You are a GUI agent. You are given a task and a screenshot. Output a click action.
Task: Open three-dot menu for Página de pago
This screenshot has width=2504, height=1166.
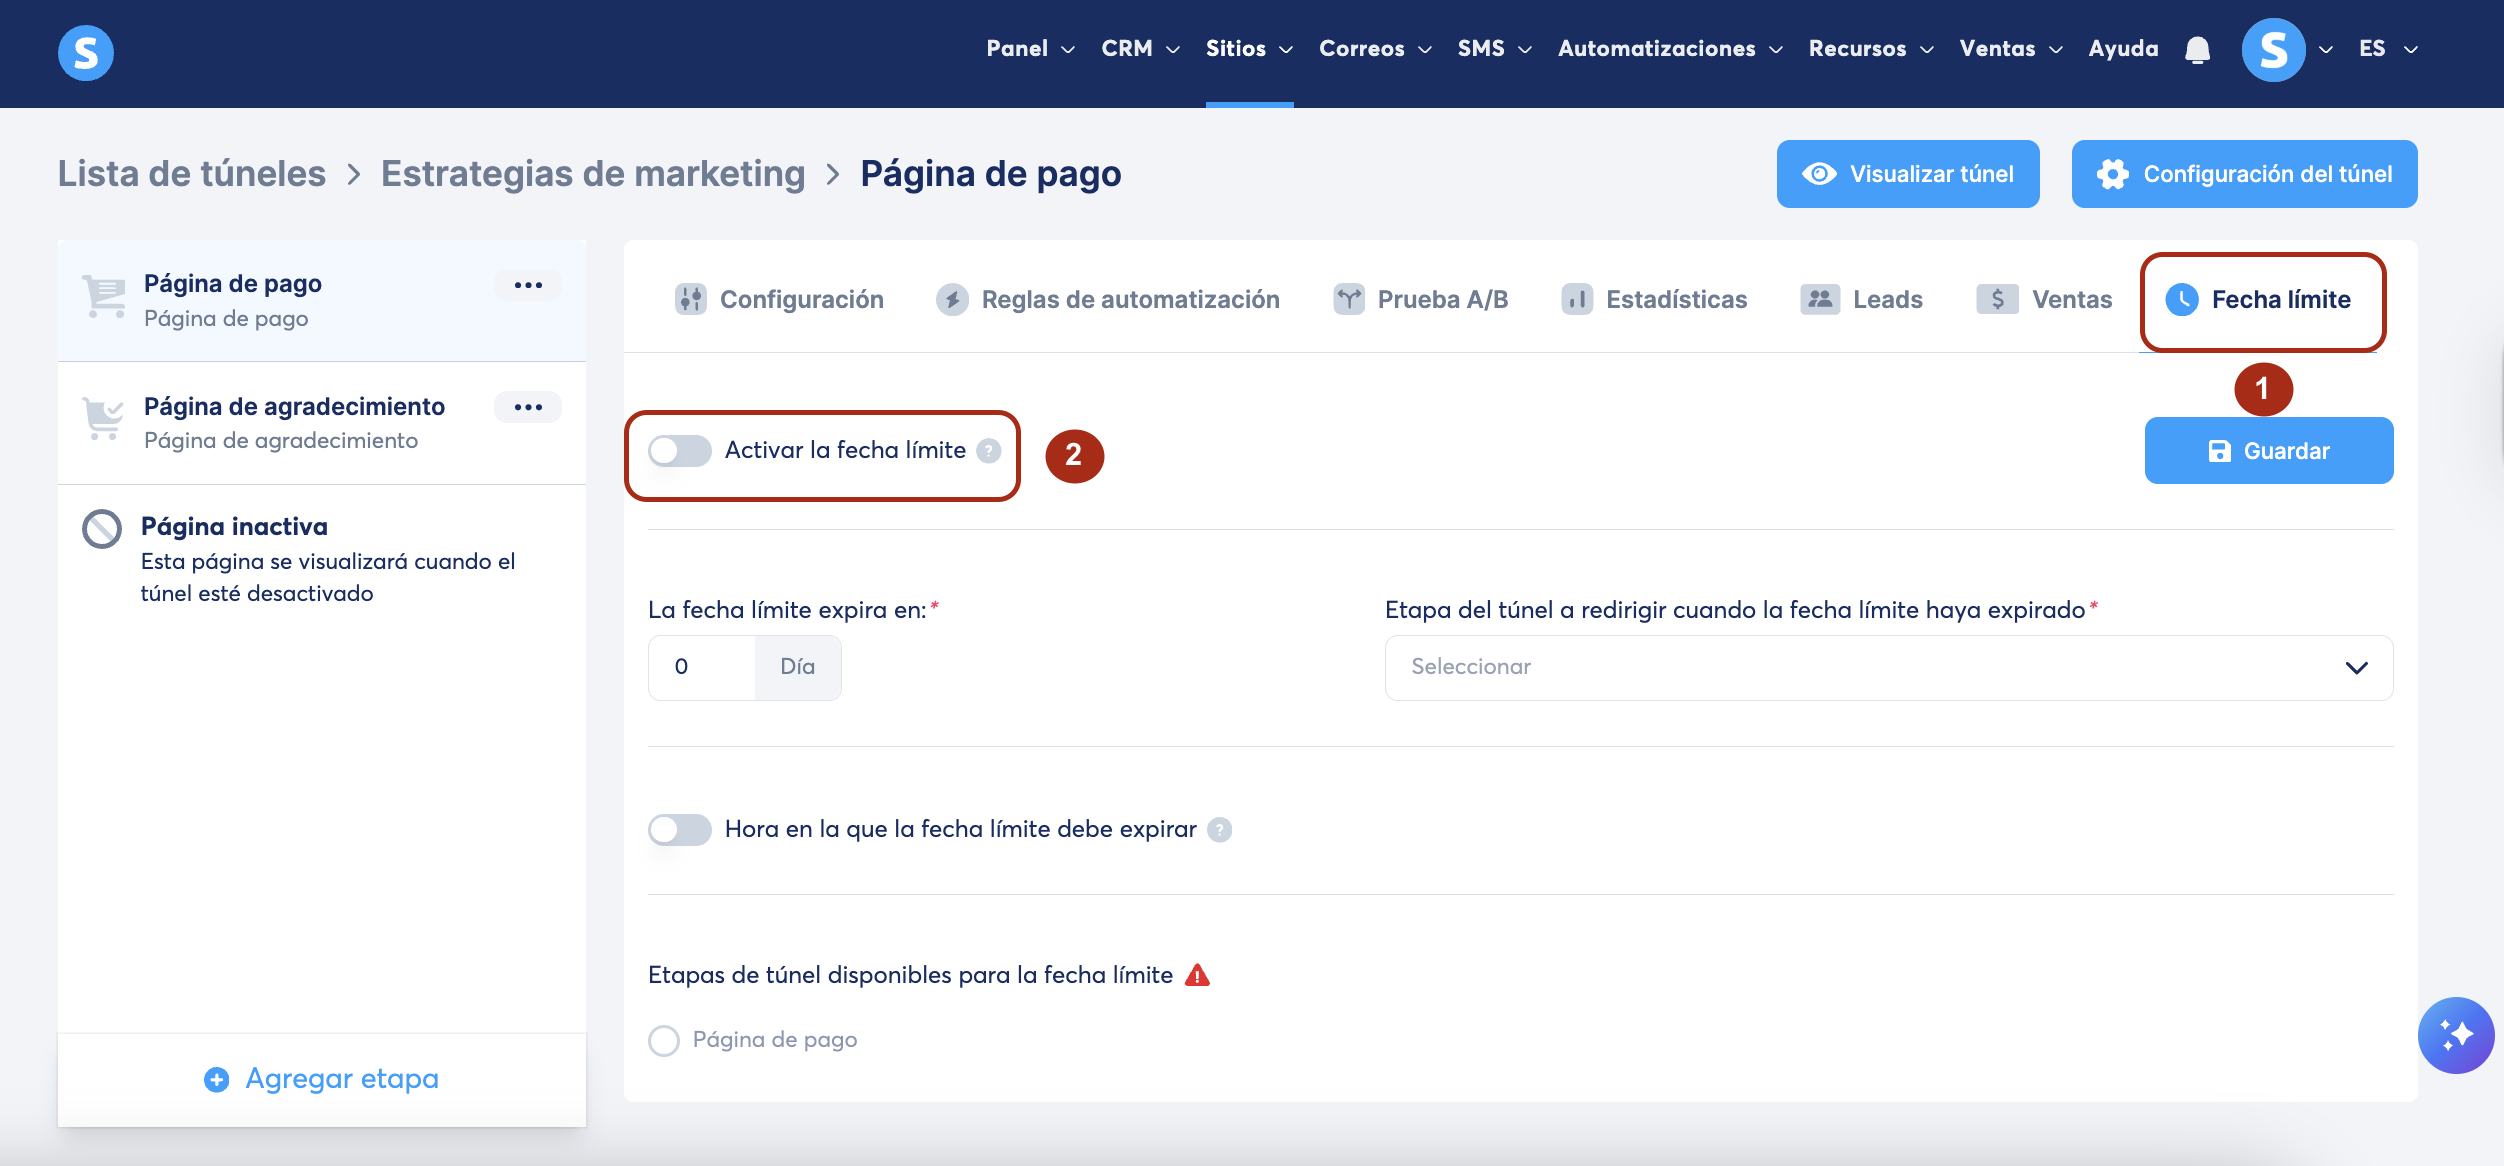(x=527, y=285)
